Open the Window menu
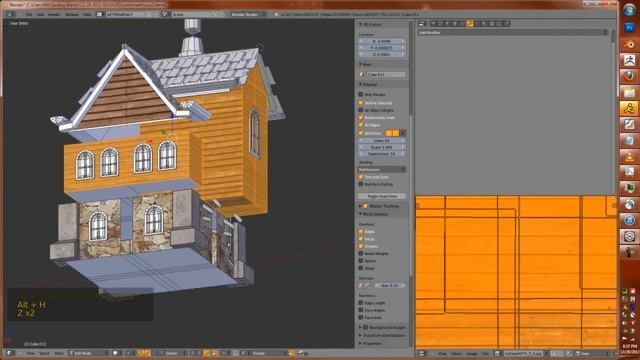640x360 pixels. 72,14
